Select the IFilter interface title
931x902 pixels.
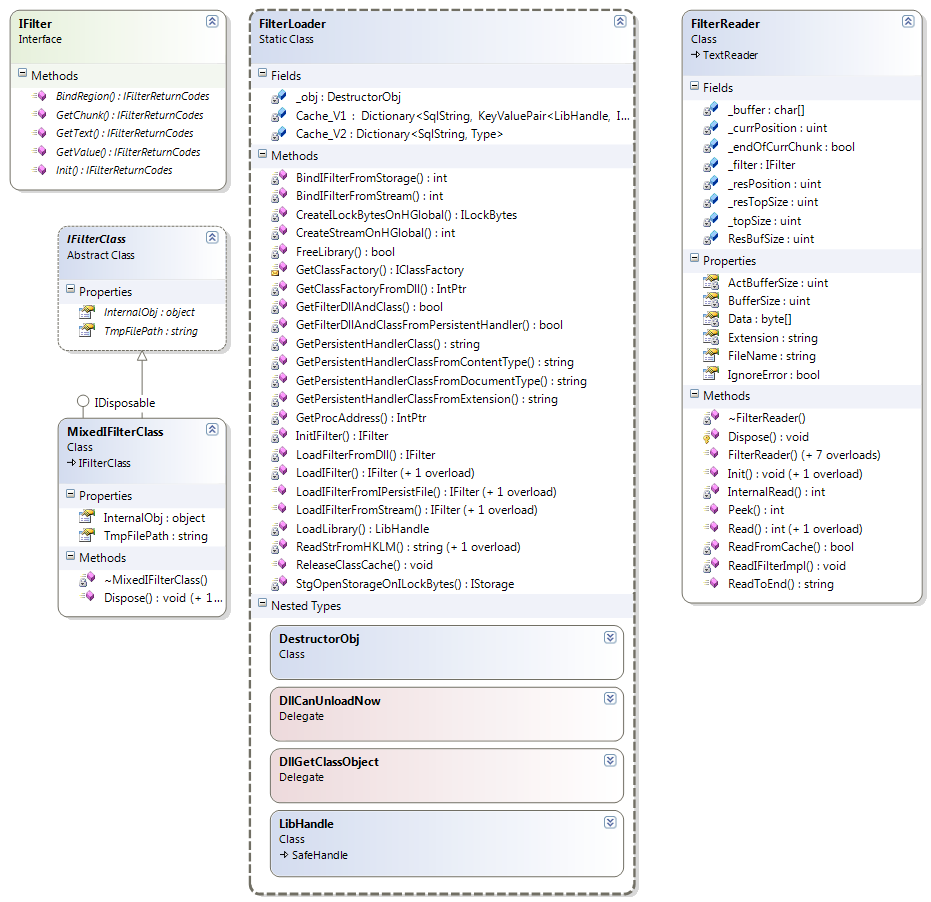[35, 24]
